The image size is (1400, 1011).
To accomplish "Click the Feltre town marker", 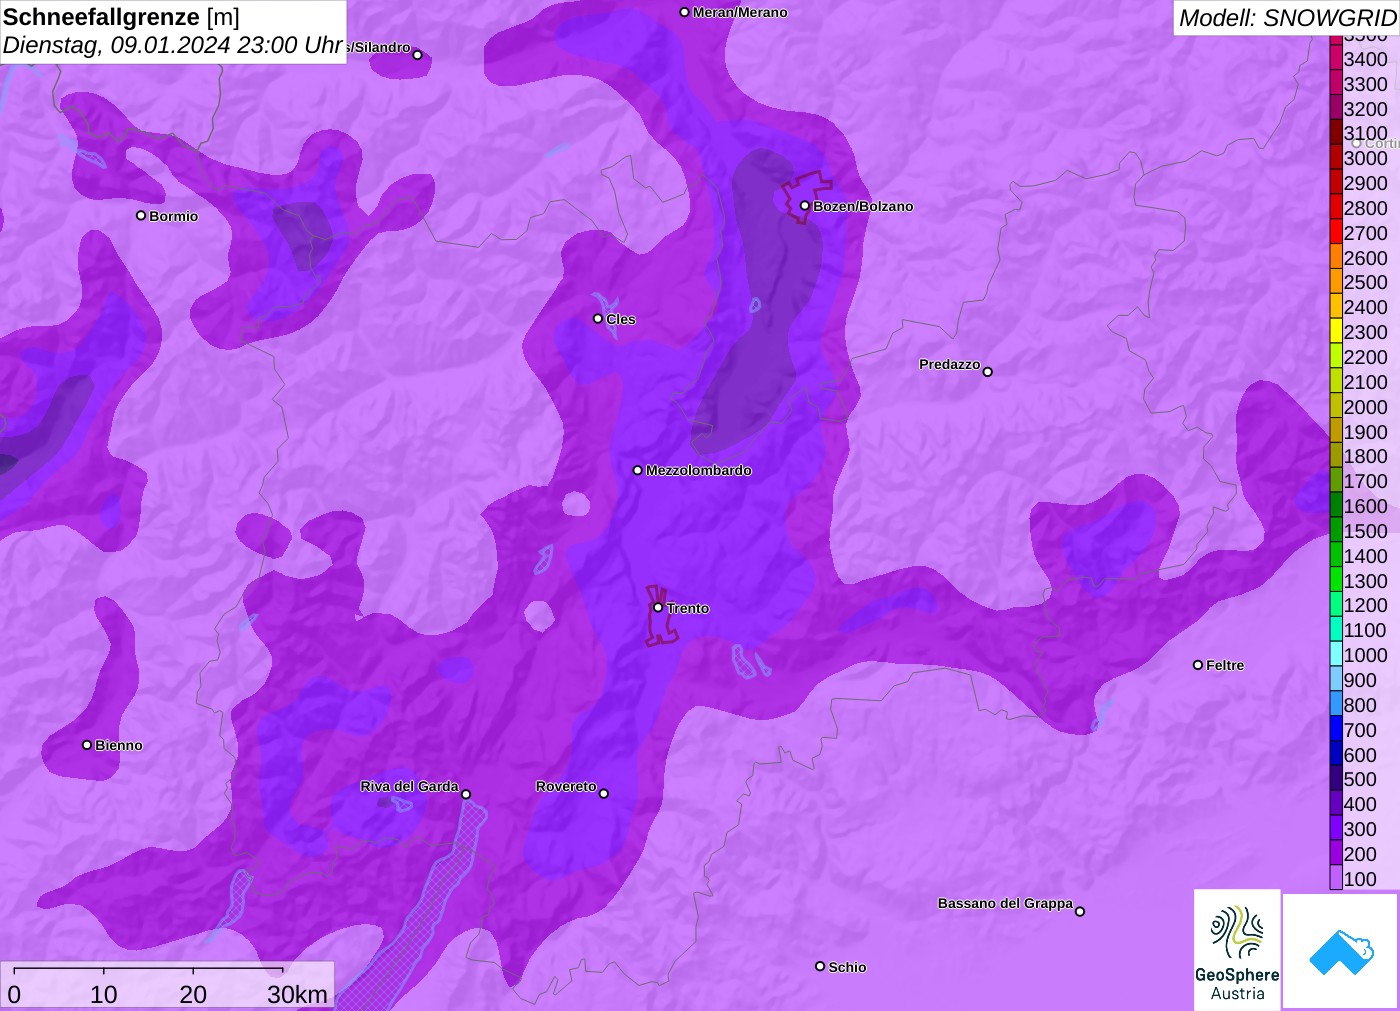I will pos(1198,665).
